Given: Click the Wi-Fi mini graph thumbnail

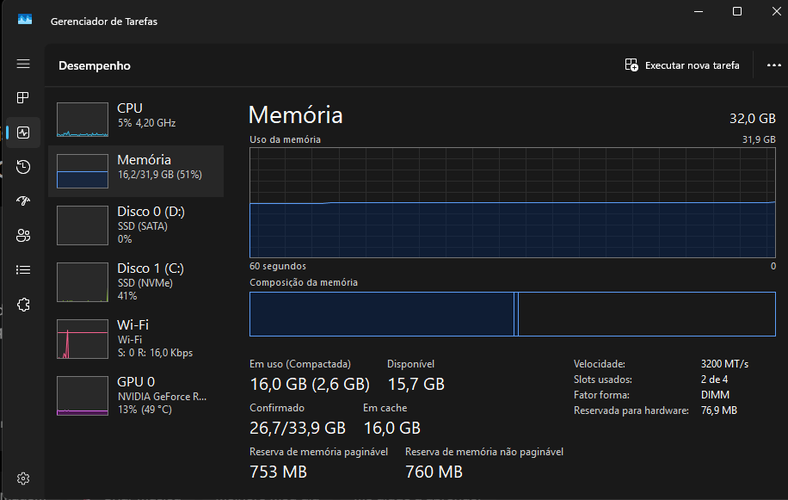Looking at the screenshot, I should pos(82,339).
